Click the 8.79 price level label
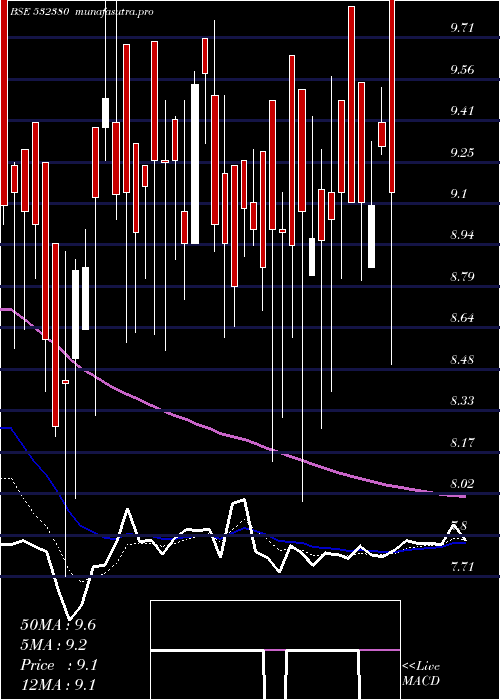This screenshot has width=500, height=700. (462, 277)
